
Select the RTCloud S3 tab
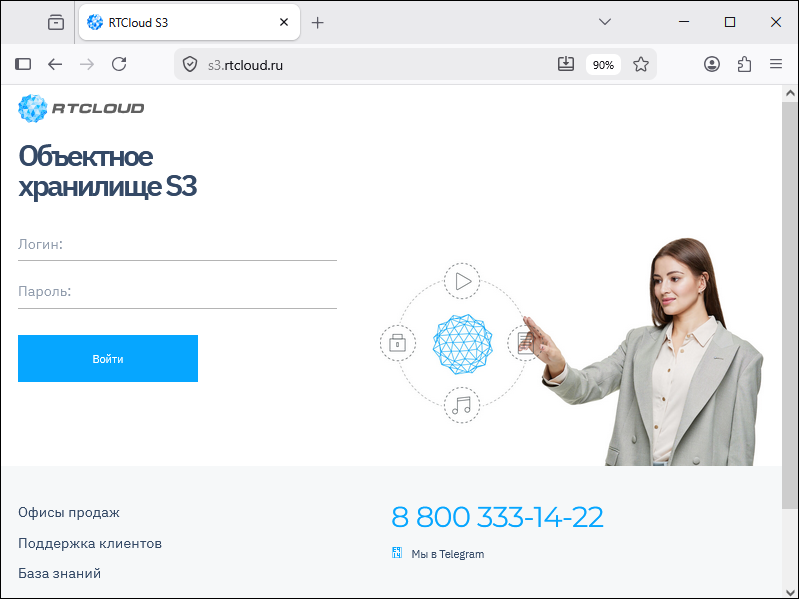pos(189,22)
